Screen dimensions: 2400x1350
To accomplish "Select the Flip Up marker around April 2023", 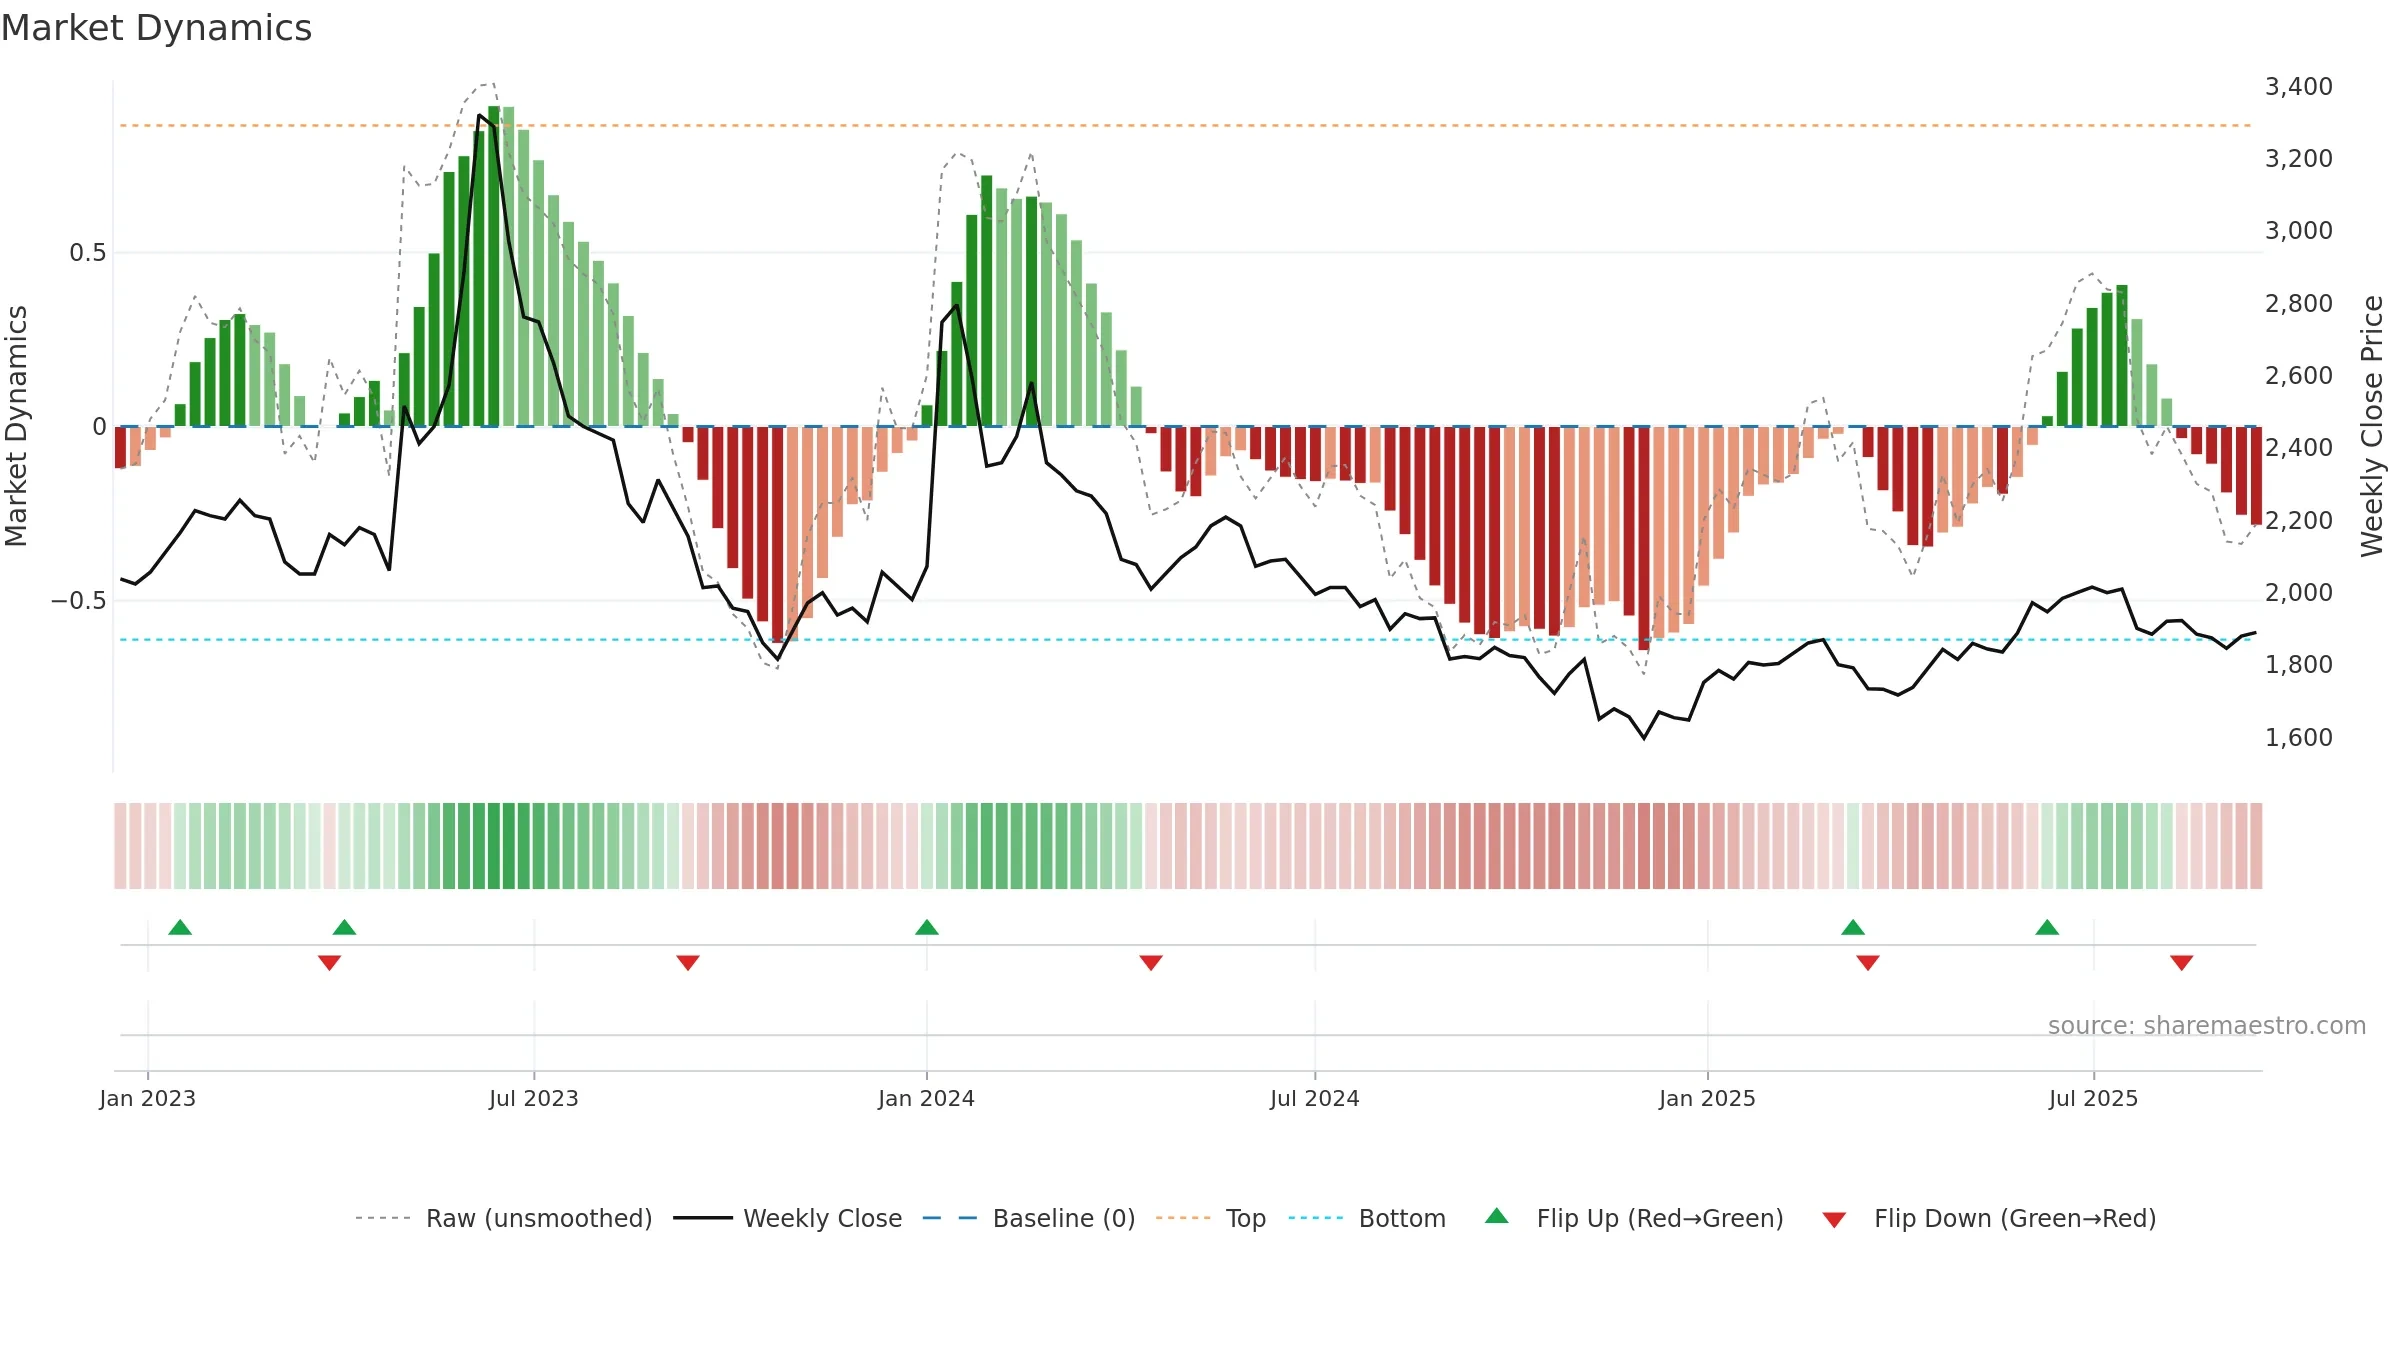I will (344, 927).
